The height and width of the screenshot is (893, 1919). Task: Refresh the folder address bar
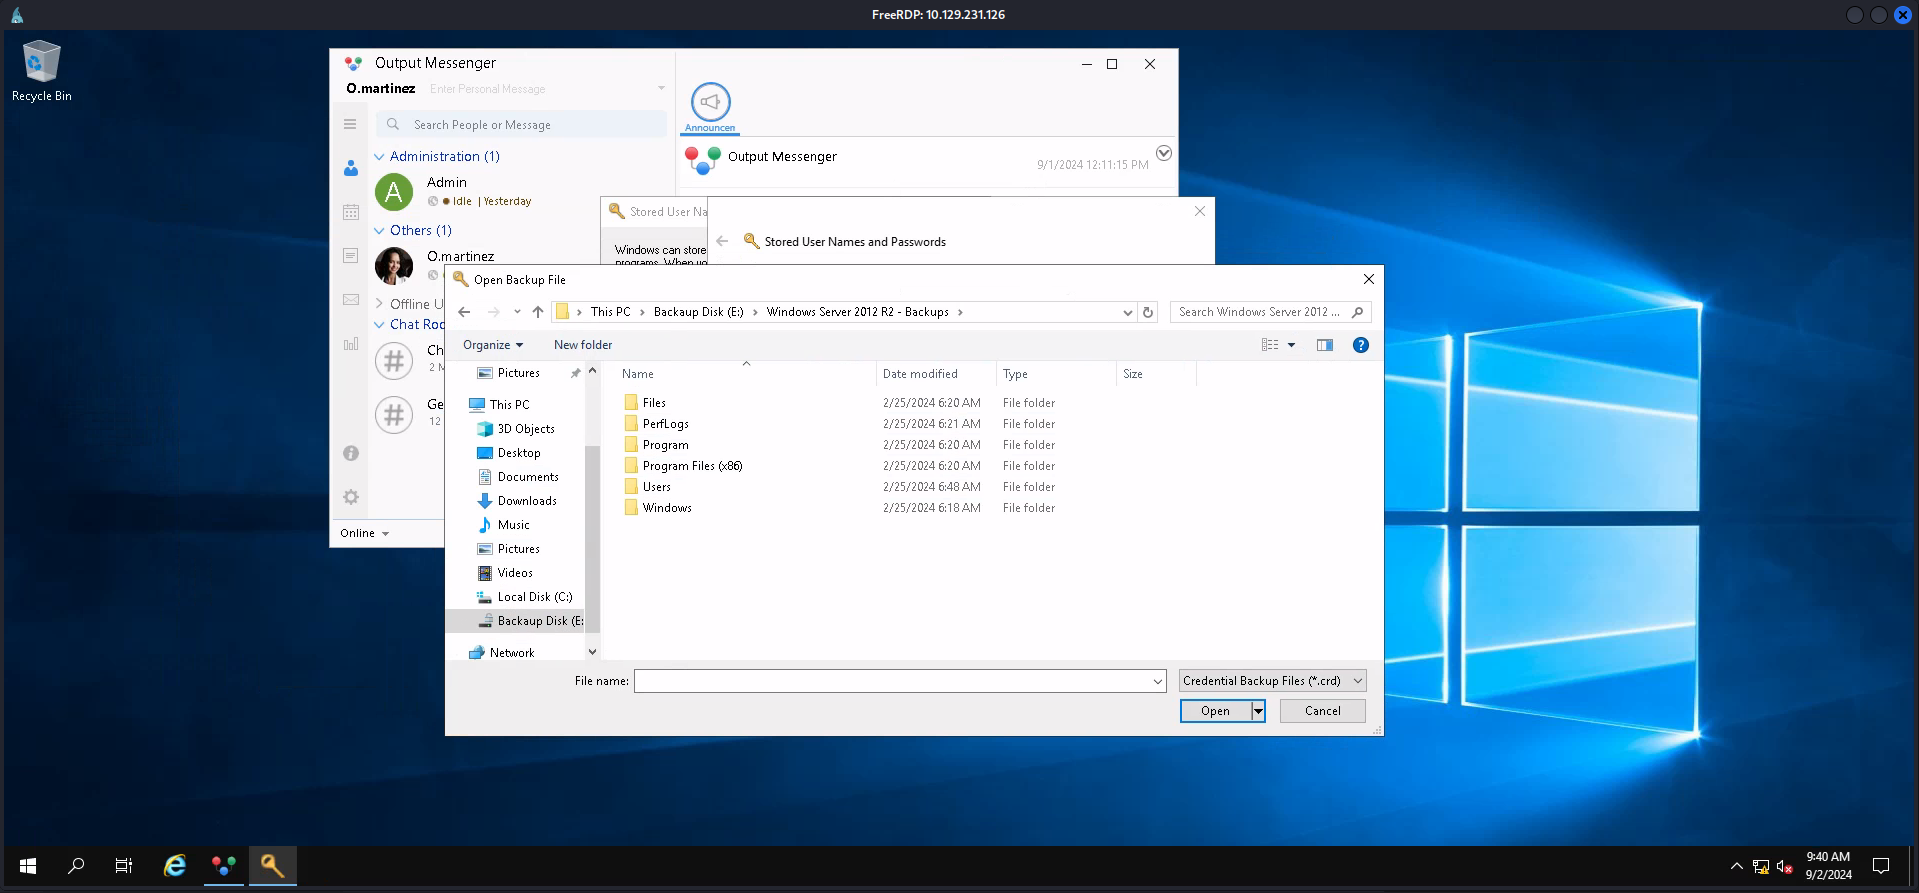[1148, 312]
